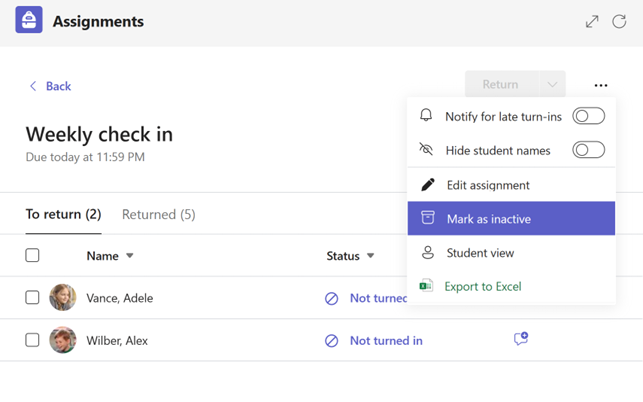
Task: Open the more options ellipsis menu
Action: (601, 85)
